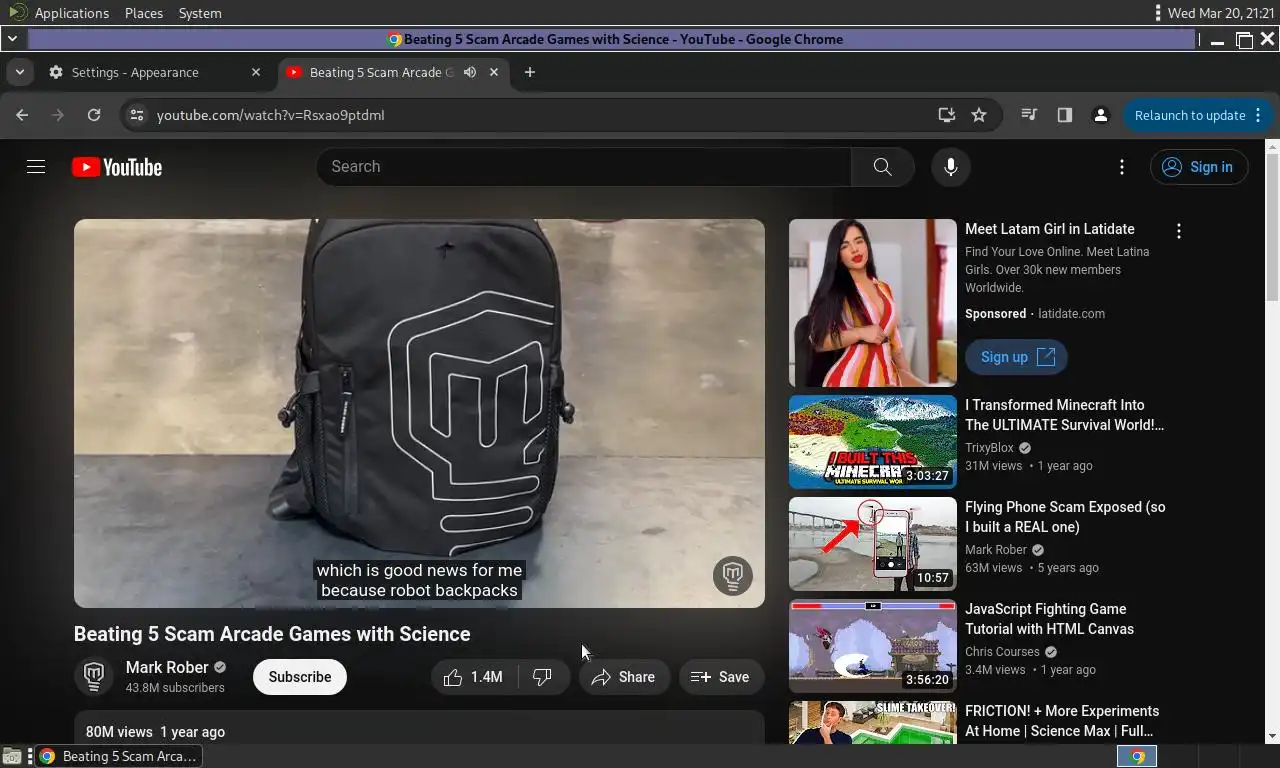Image resolution: width=1280 pixels, height=768 pixels.
Task: Bookmark this page with the star
Action: click(x=979, y=115)
